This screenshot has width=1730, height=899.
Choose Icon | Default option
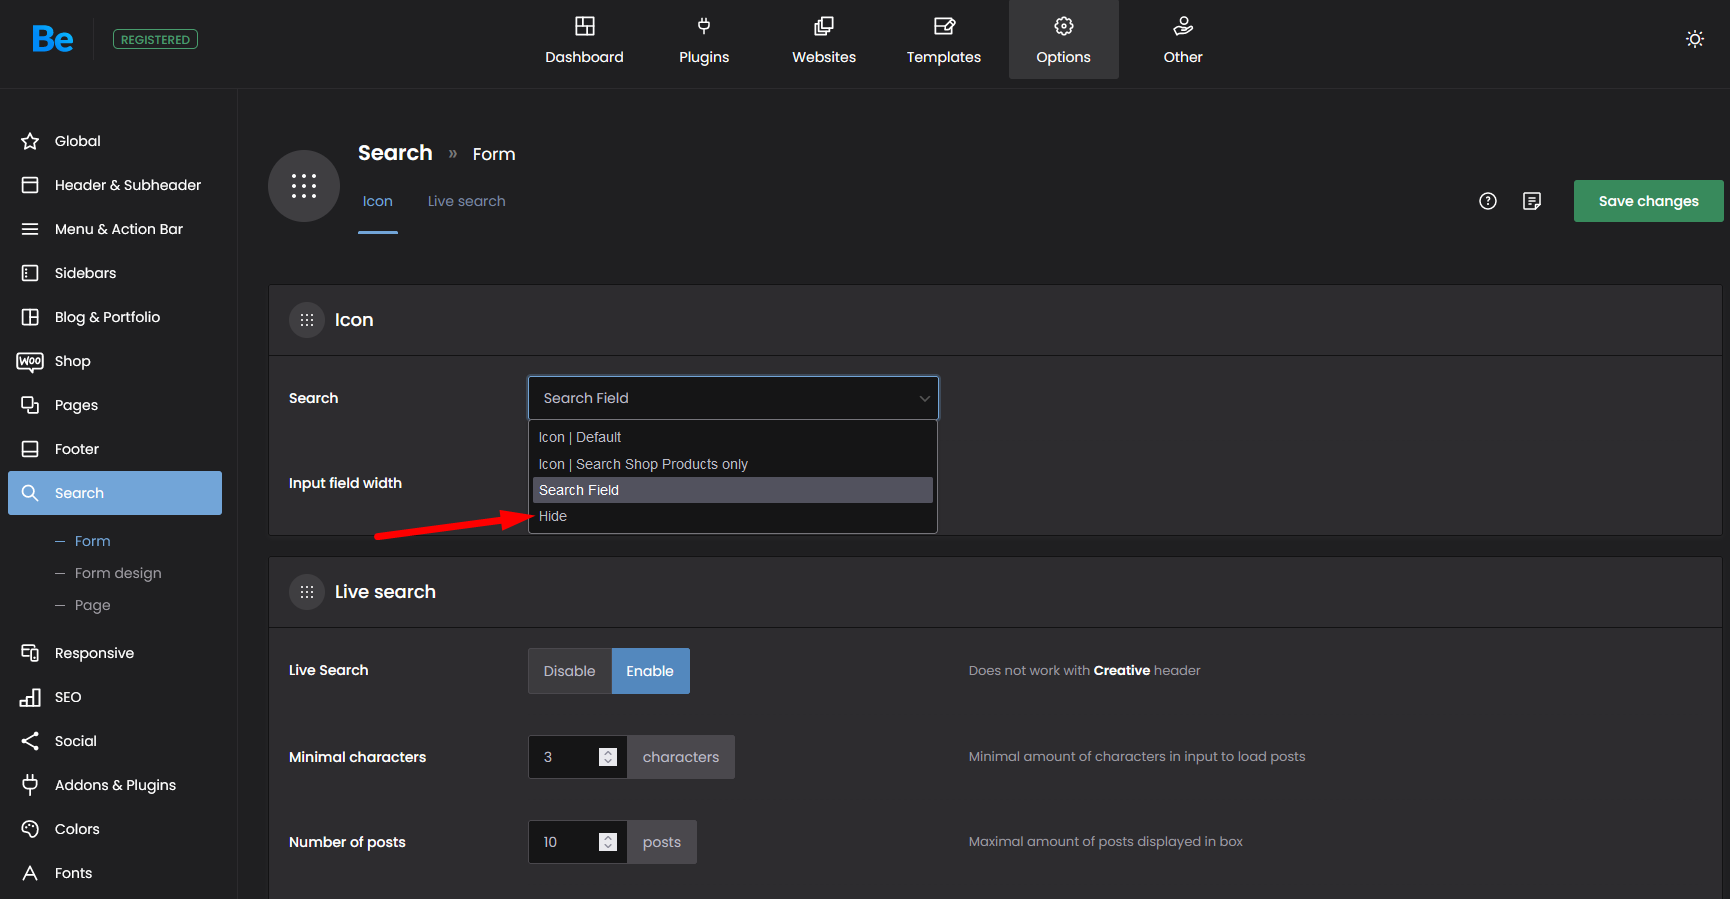click(x=733, y=437)
